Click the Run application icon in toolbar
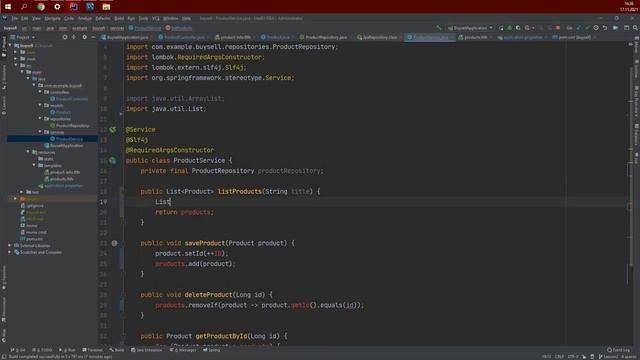 [501, 28]
